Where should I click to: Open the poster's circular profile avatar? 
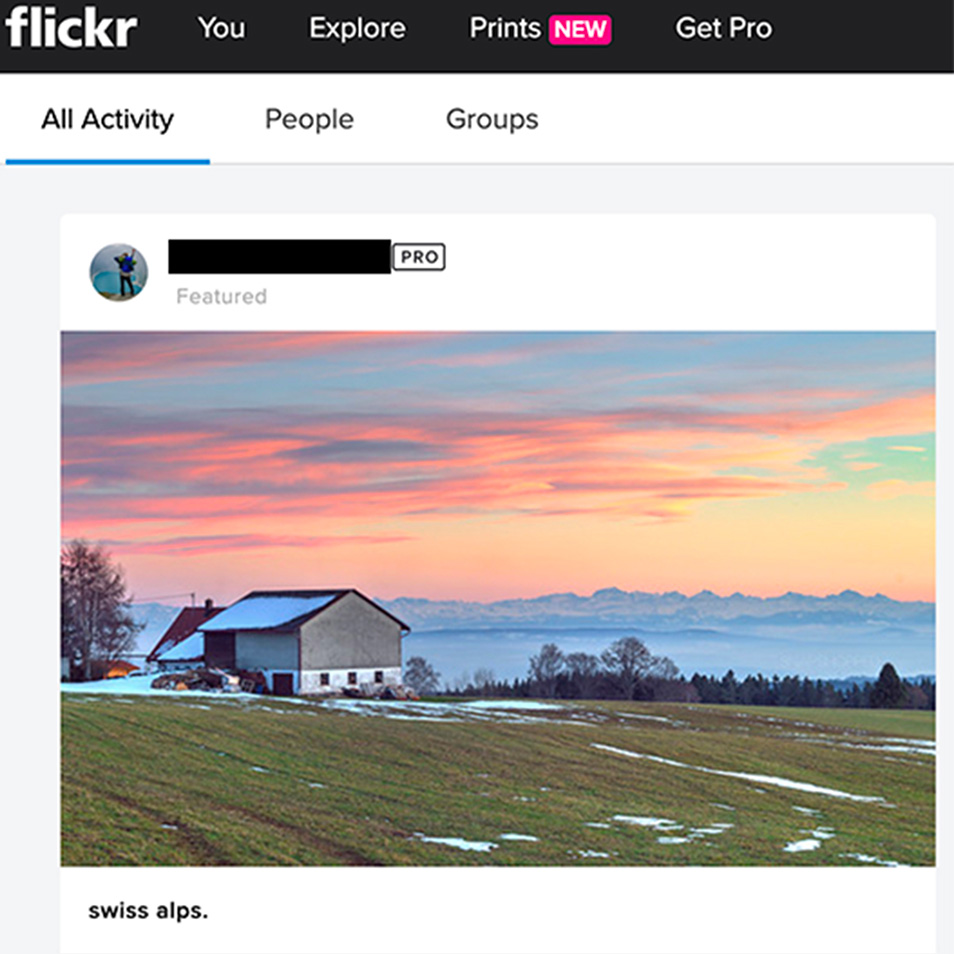pyautogui.click(x=119, y=273)
